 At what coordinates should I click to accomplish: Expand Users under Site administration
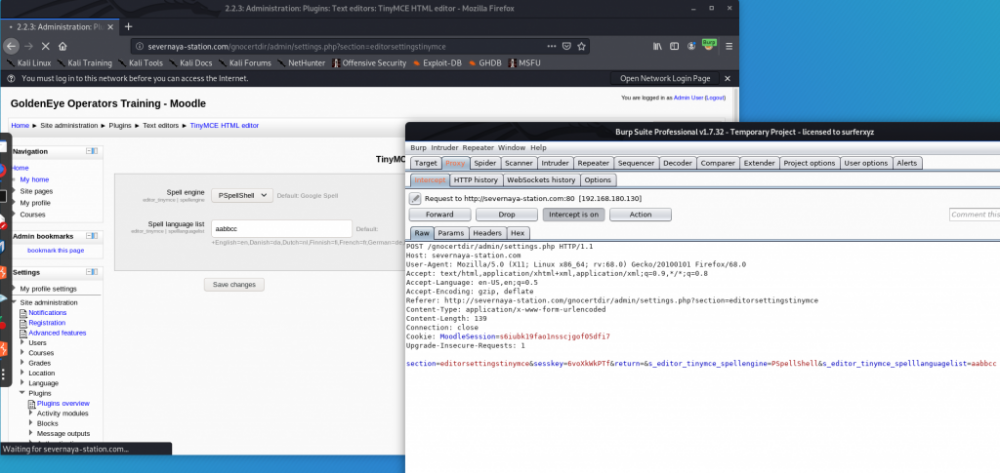(24, 342)
